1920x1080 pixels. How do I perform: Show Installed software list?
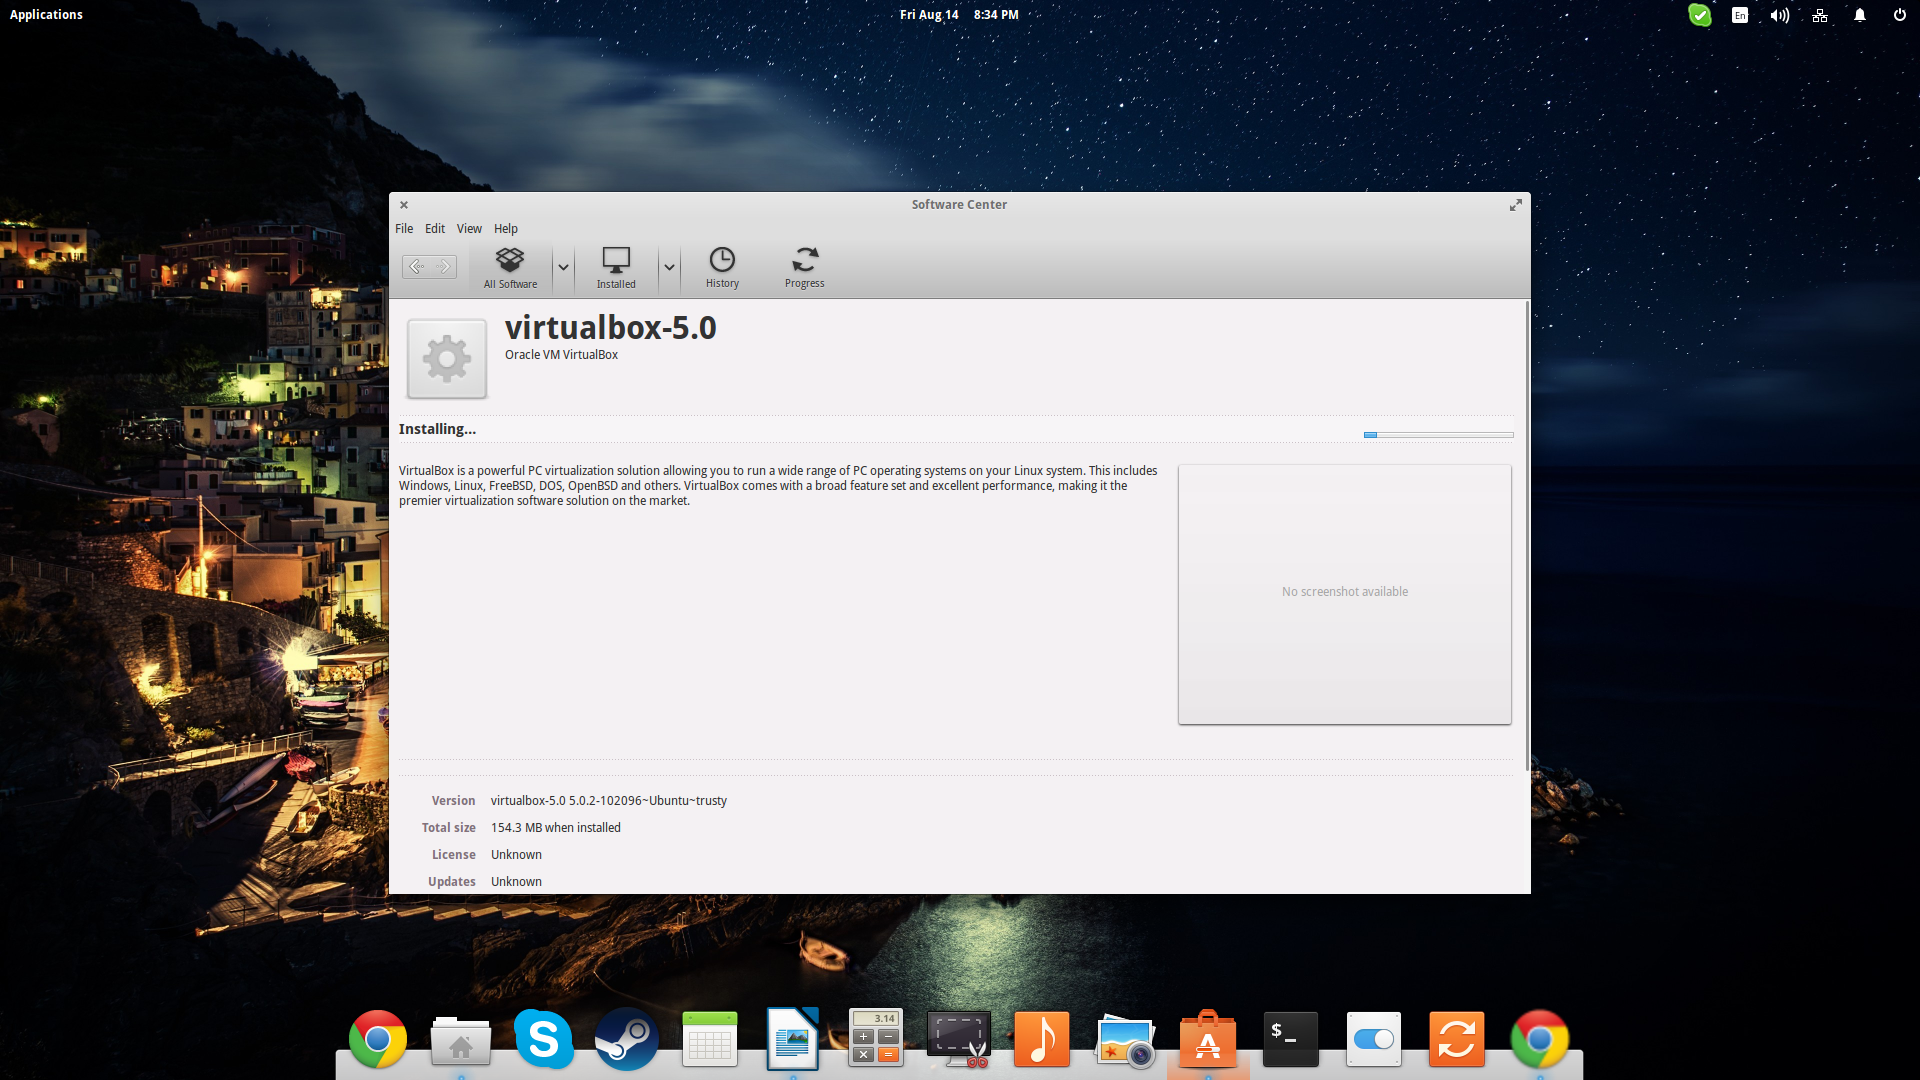(616, 268)
